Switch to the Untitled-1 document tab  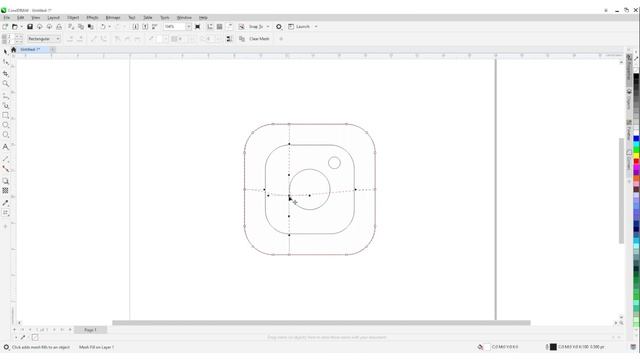[31, 49]
